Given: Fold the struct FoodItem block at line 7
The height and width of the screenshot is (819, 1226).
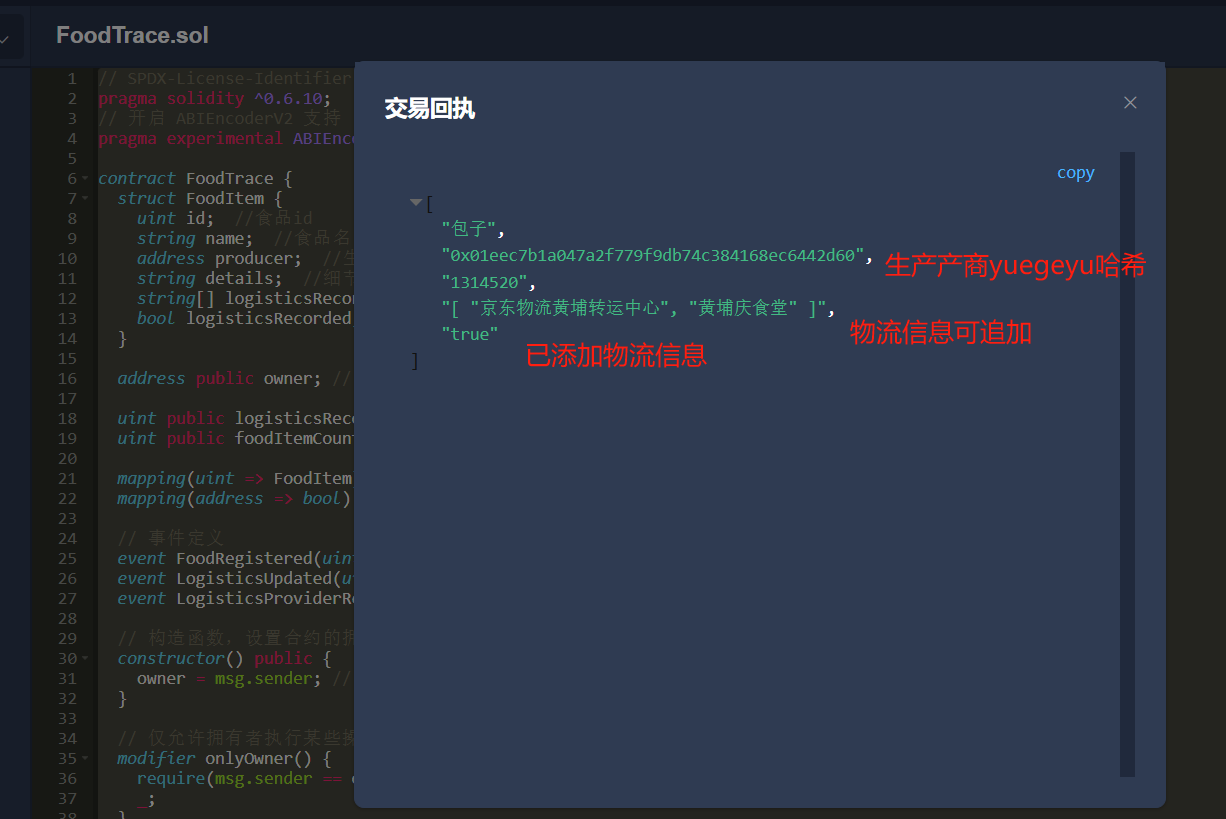Looking at the screenshot, I should click(x=85, y=199).
